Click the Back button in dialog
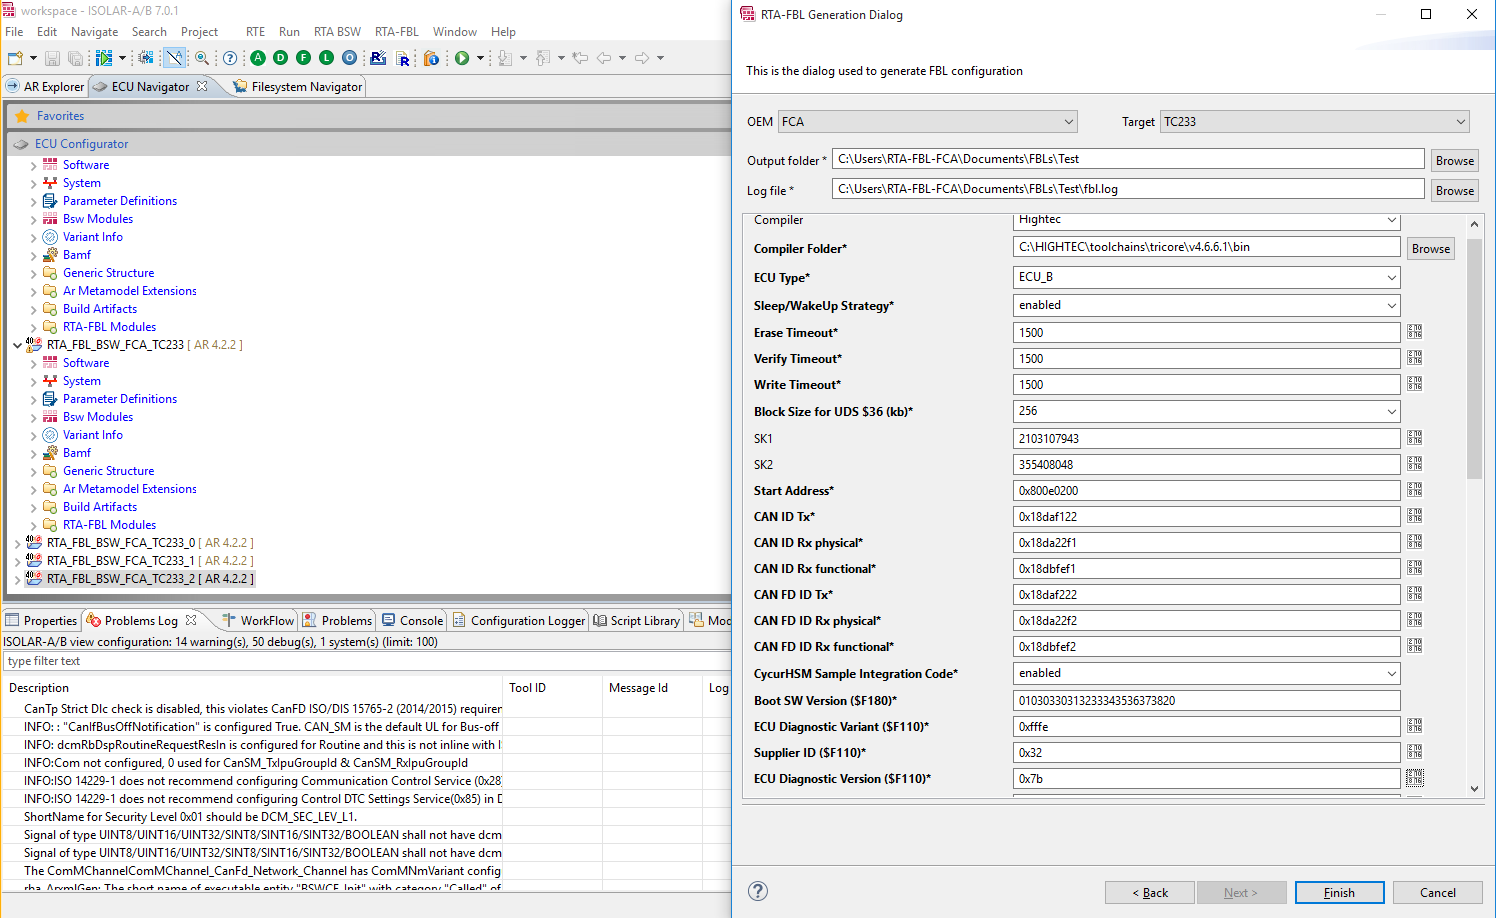 coord(1150,893)
